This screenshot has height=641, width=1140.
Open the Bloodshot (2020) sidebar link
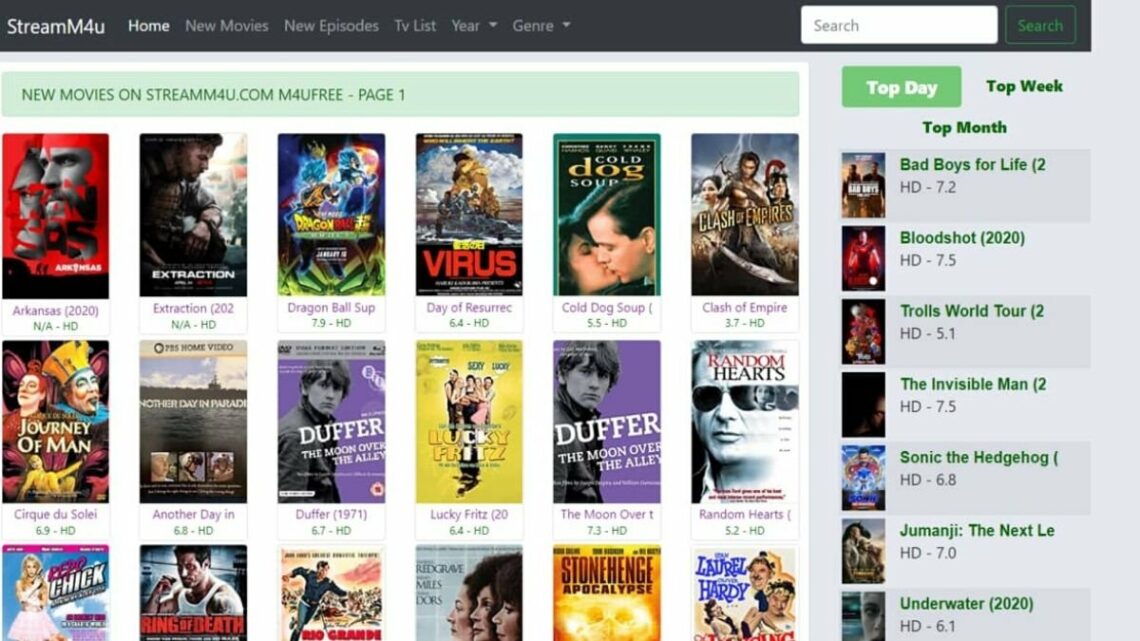coord(963,238)
